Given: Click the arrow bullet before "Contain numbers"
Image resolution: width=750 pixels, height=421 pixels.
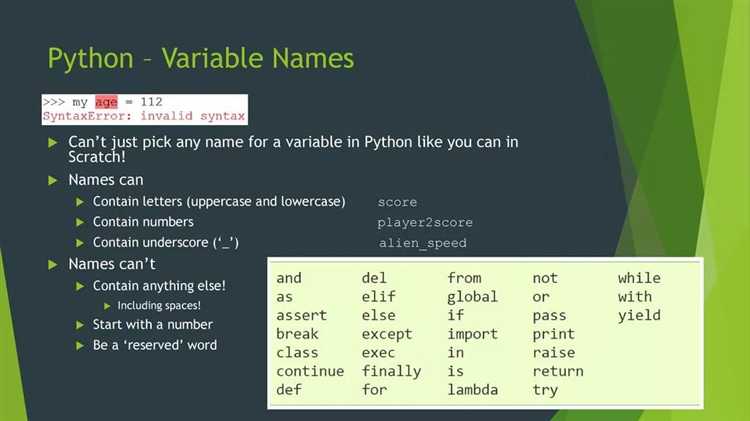Looking at the screenshot, I should click(82, 222).
